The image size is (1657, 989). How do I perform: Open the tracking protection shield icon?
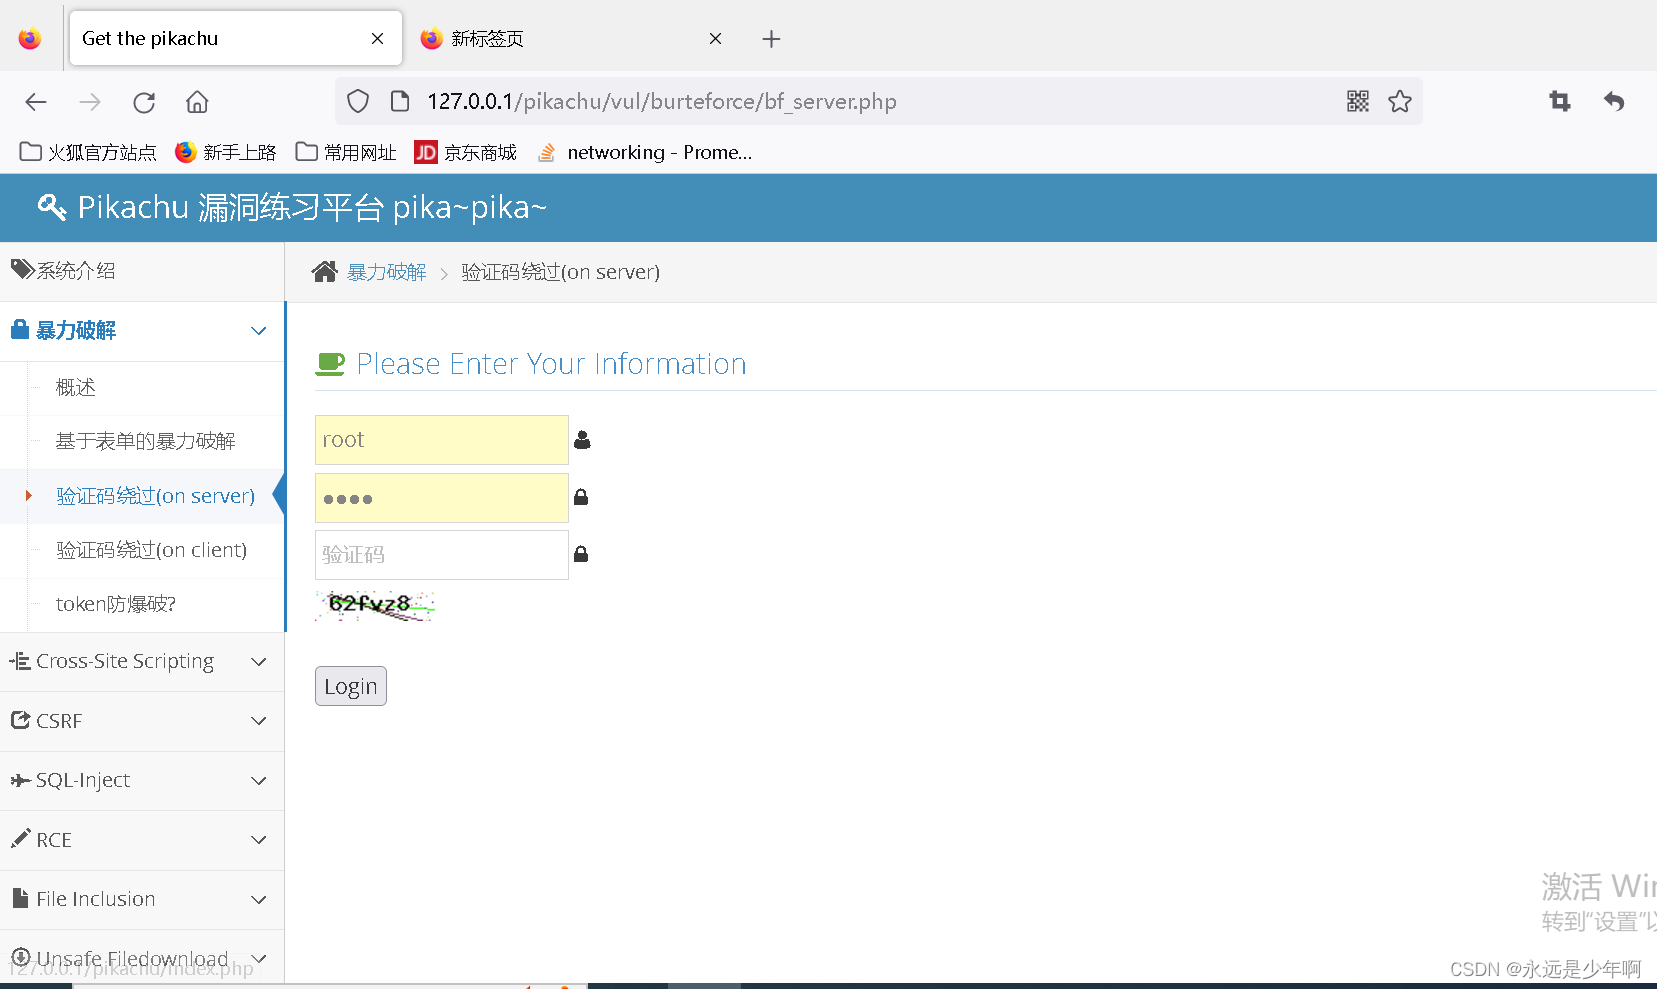tap(358, 101)
